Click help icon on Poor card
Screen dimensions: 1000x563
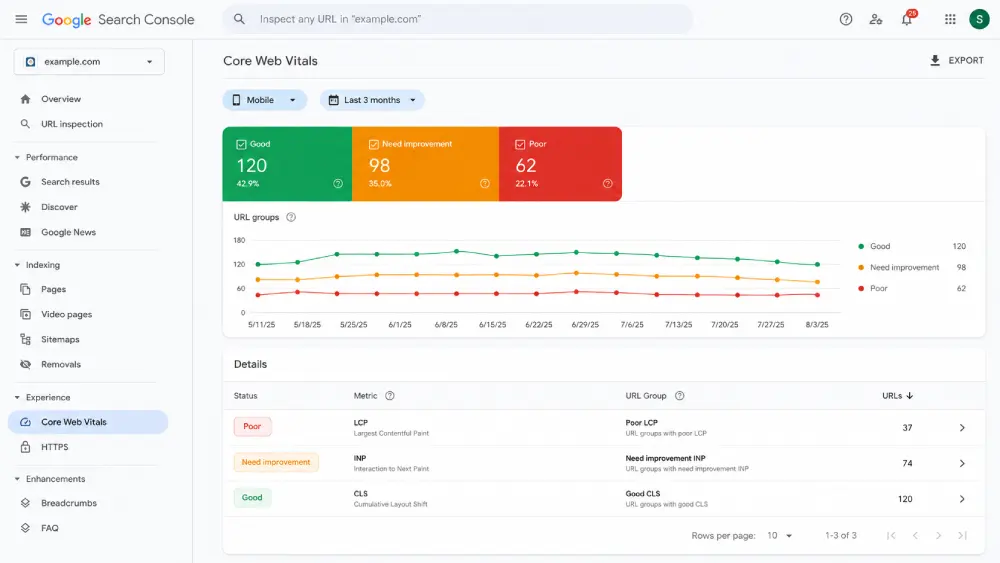[x=608, y=184]
